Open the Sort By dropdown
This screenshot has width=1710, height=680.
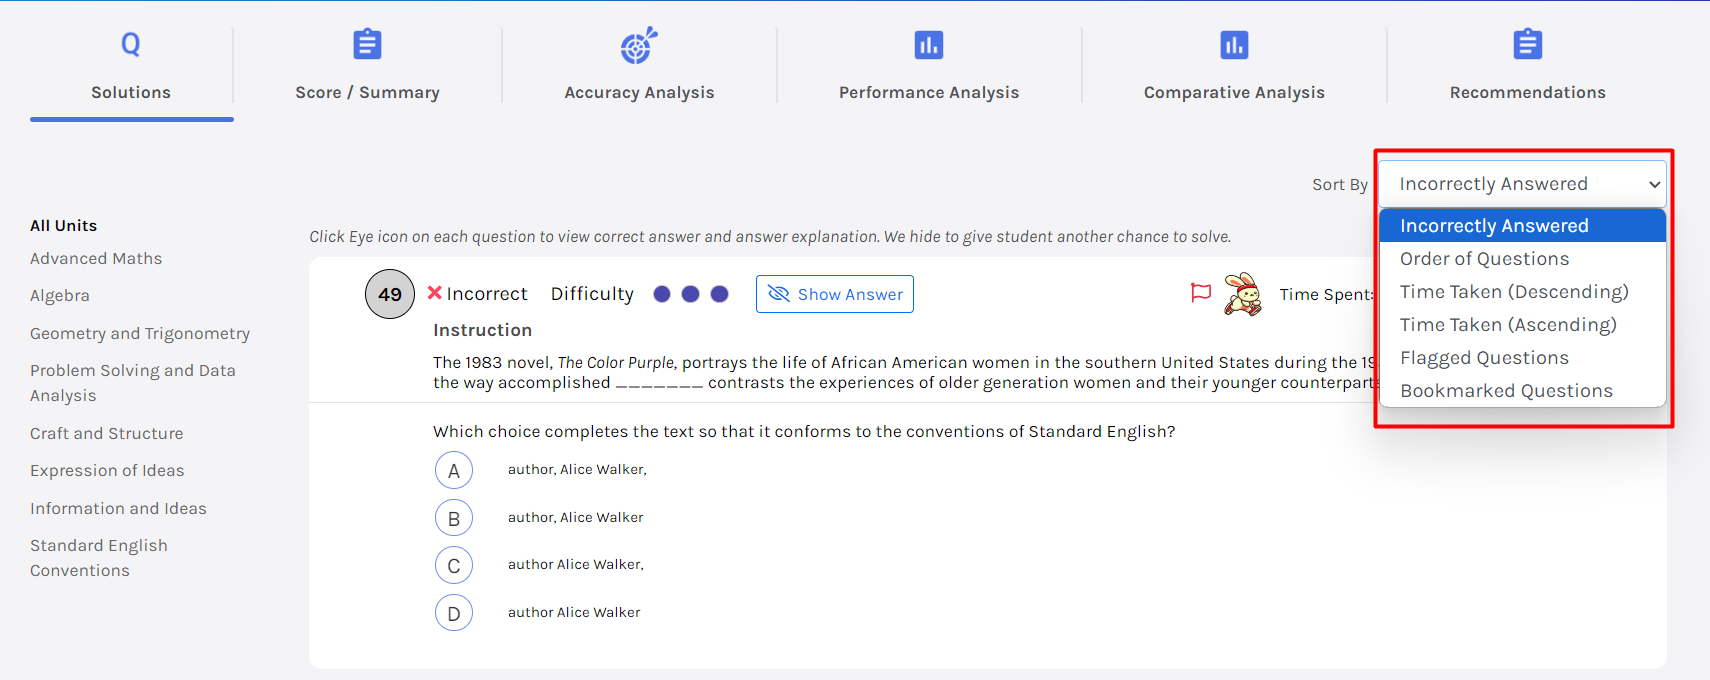tap(1521, 184)
